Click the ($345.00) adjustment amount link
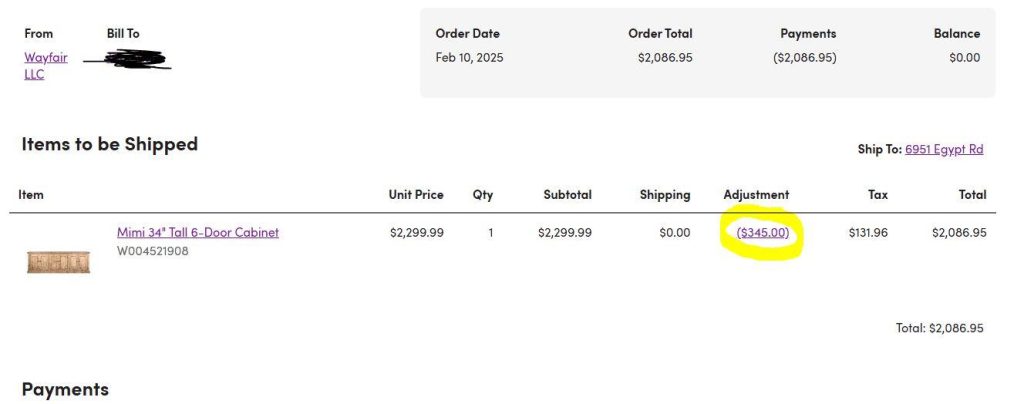Viewport: 1024px width, 404px height. (x=763, y=233)
